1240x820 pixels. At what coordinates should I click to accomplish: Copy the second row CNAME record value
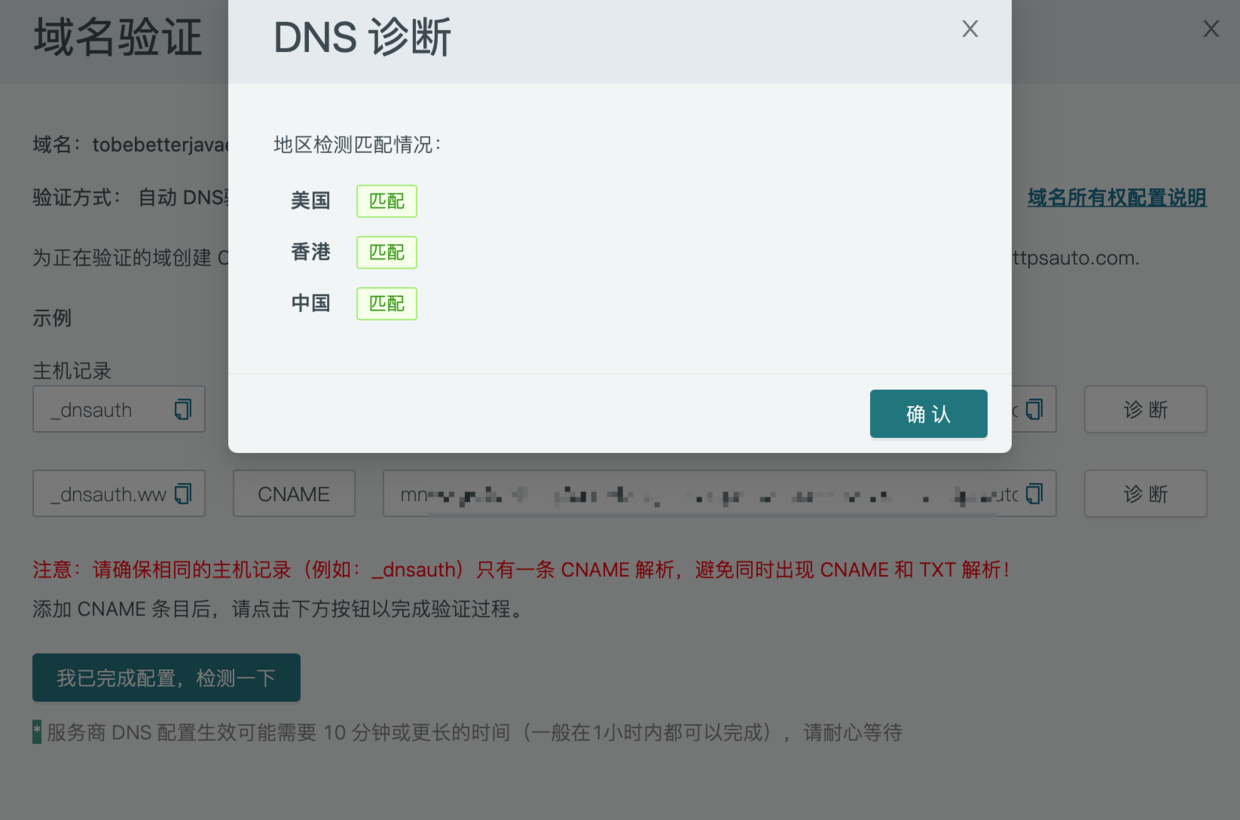pos(1034,494)
